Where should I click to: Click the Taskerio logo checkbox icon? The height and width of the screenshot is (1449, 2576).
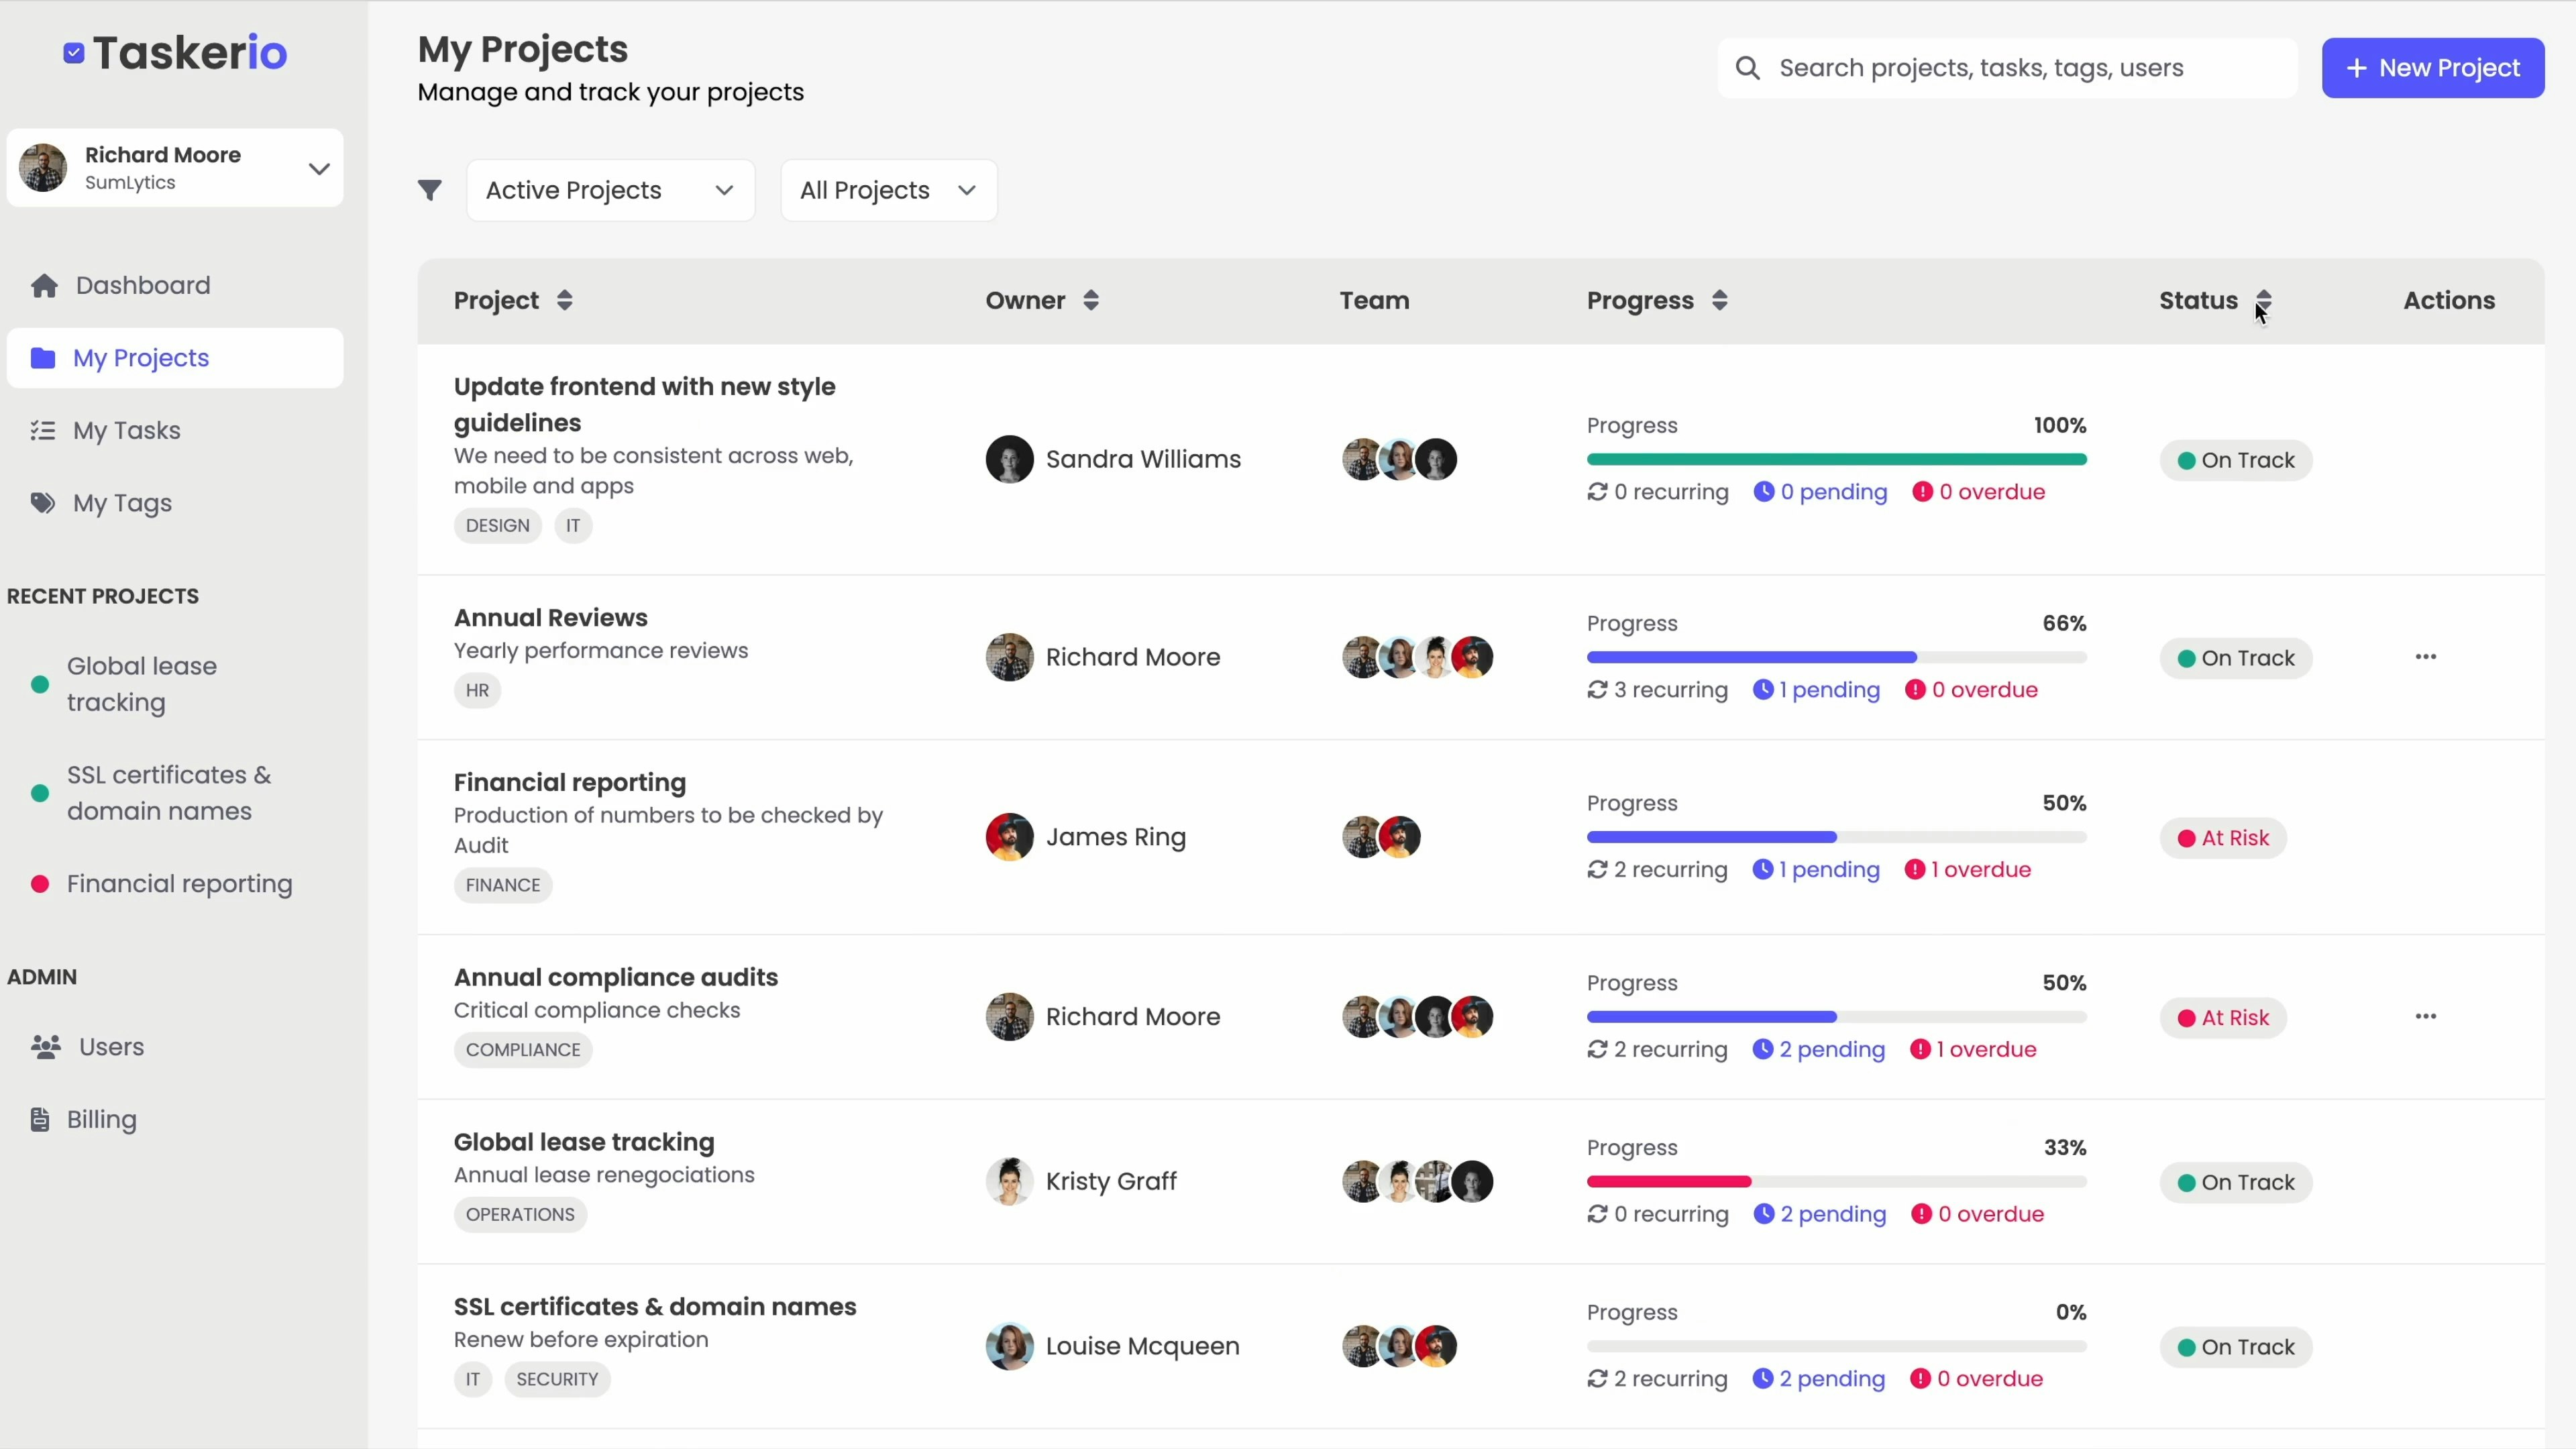coord(74,53)
